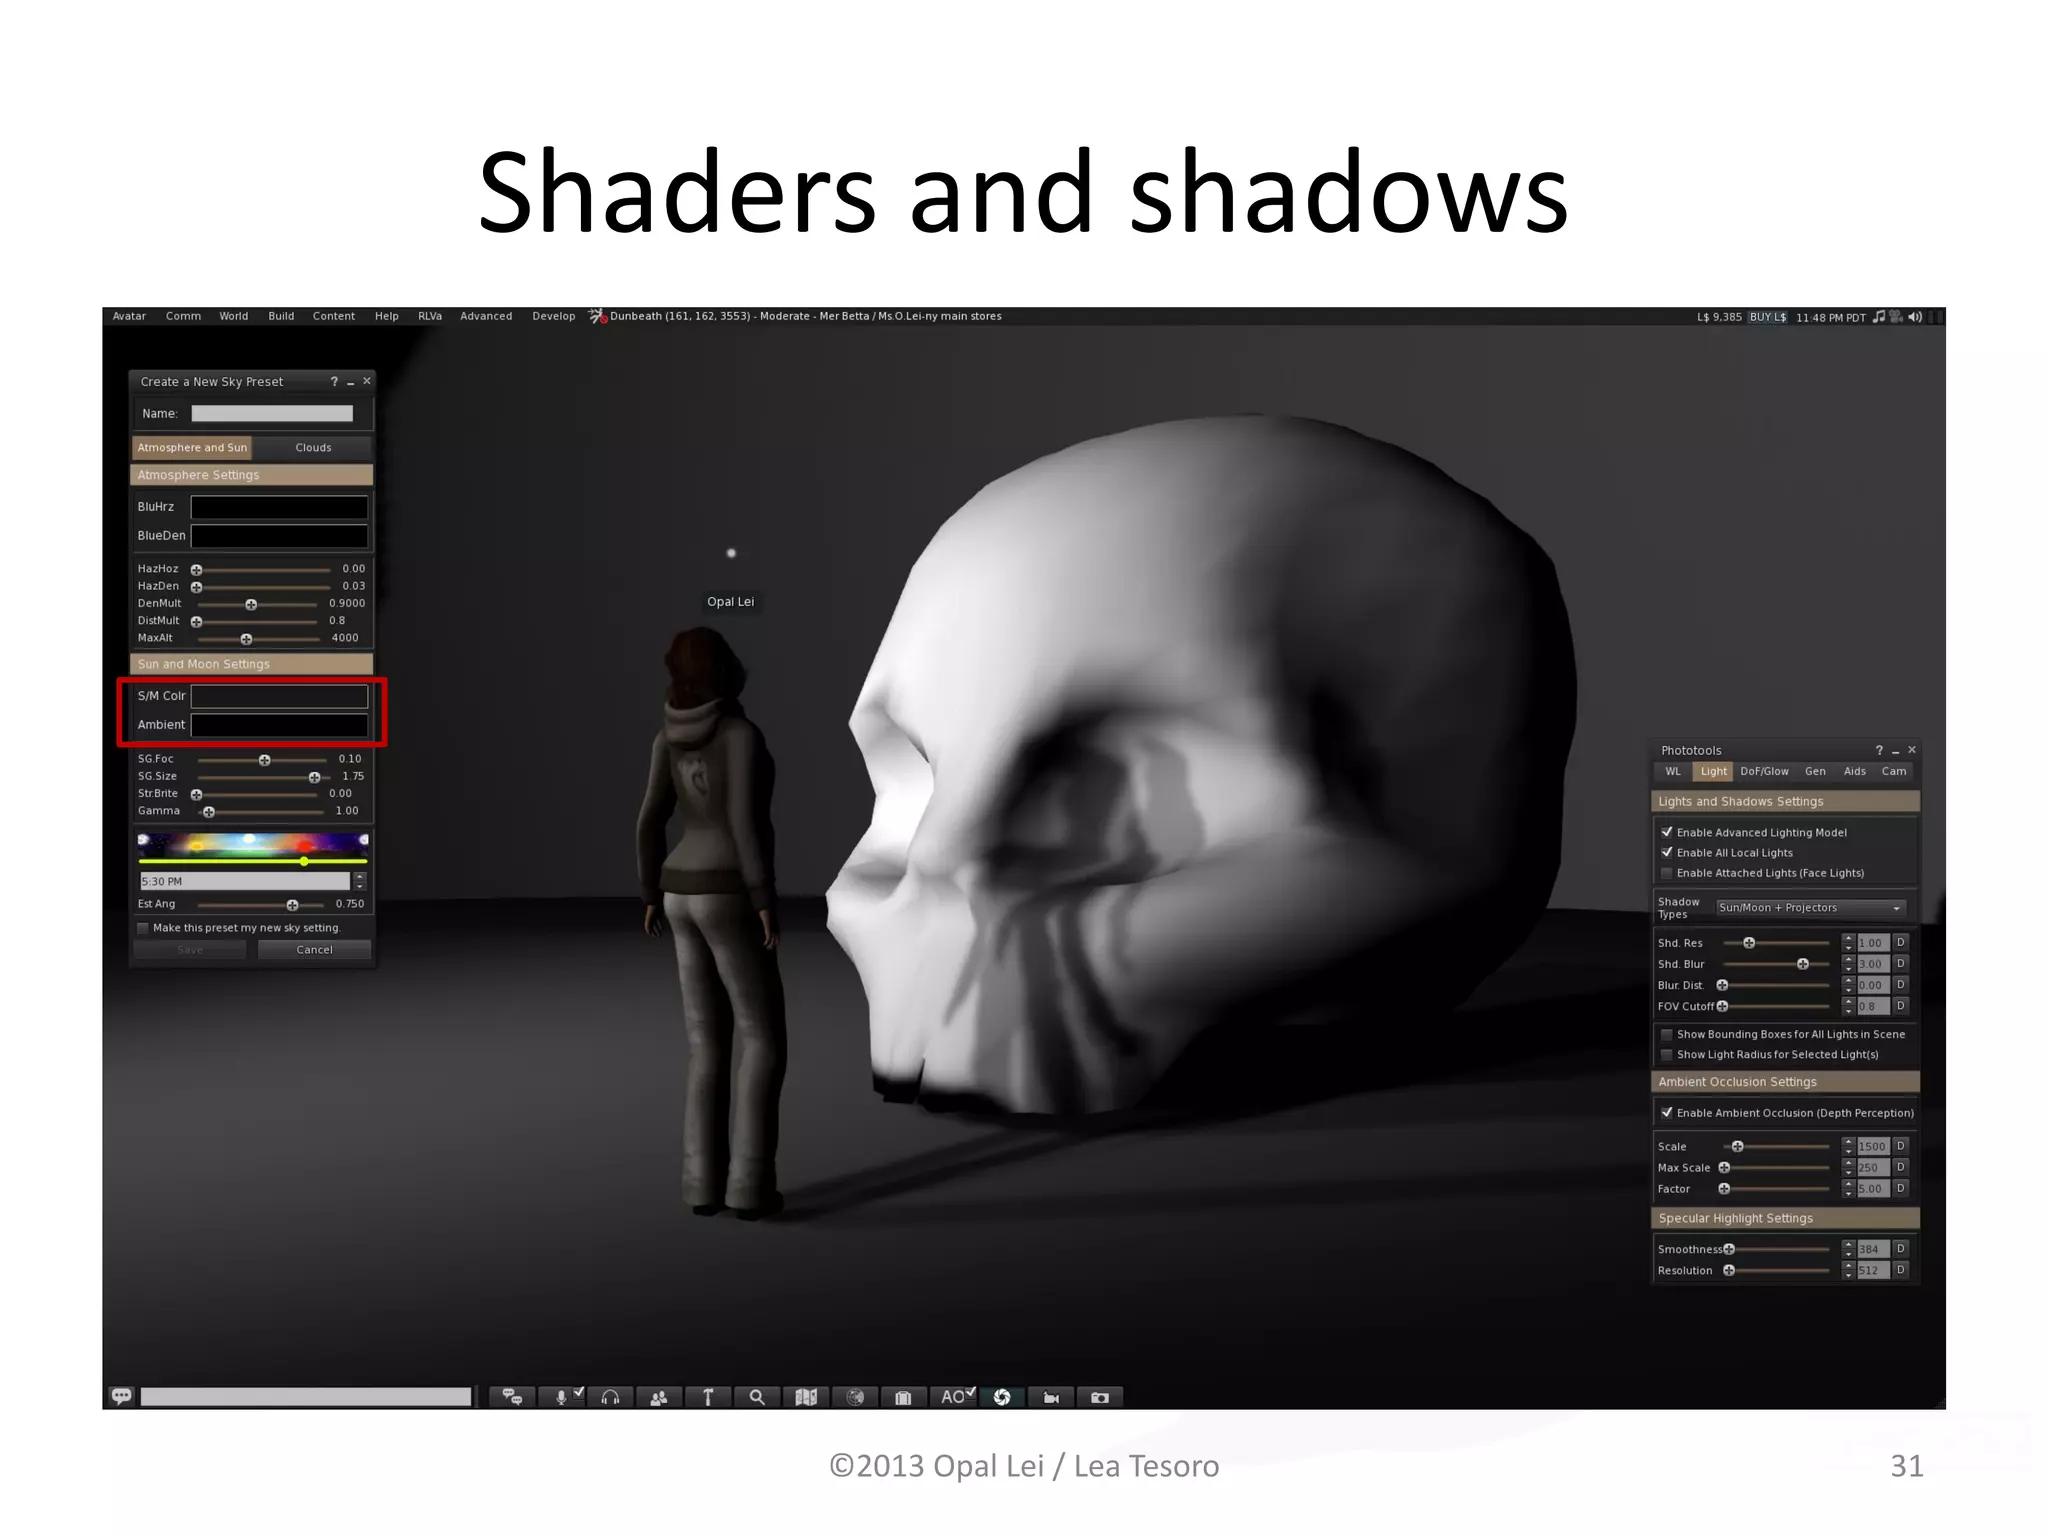
Task: Check Make this preset my new sky setting
Action: point(143,928)
